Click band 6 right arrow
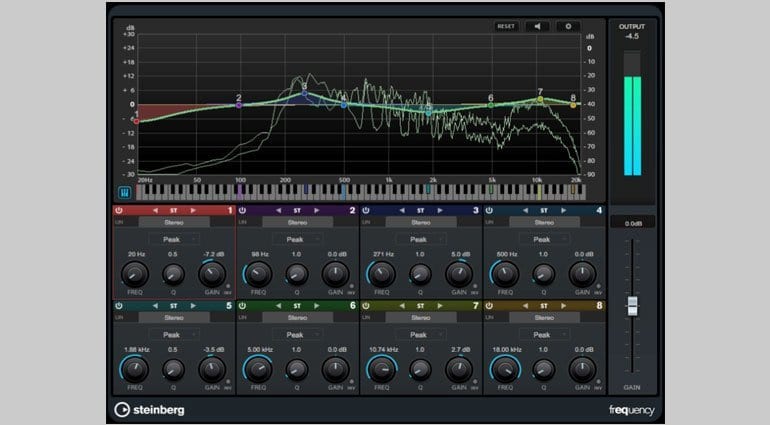Image resolution: width=770 pixels, height=425 pixels. pyautogui.click(x=316, y=306)
